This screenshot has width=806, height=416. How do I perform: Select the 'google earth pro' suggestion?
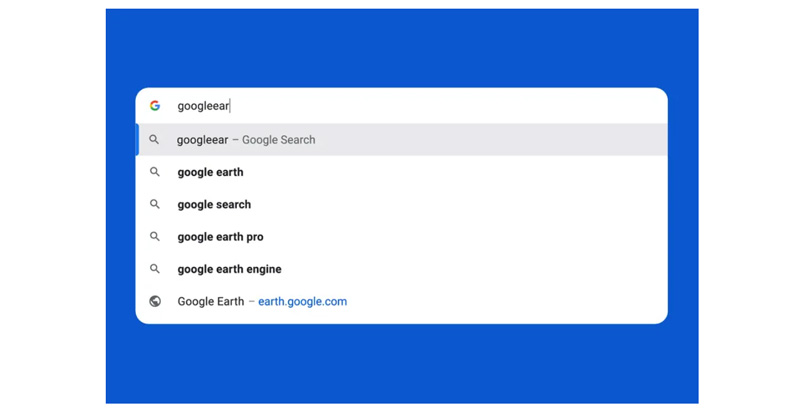pos(220,237)
